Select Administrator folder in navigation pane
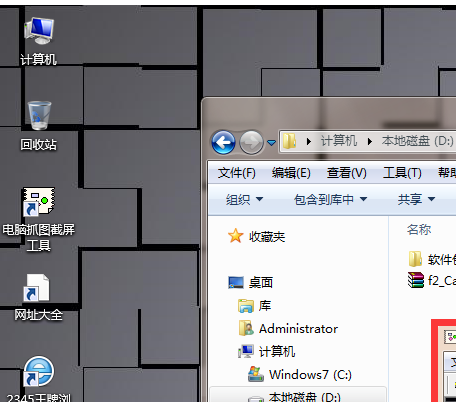The height and width of the screenshot is (402, 456). [298, 329]
